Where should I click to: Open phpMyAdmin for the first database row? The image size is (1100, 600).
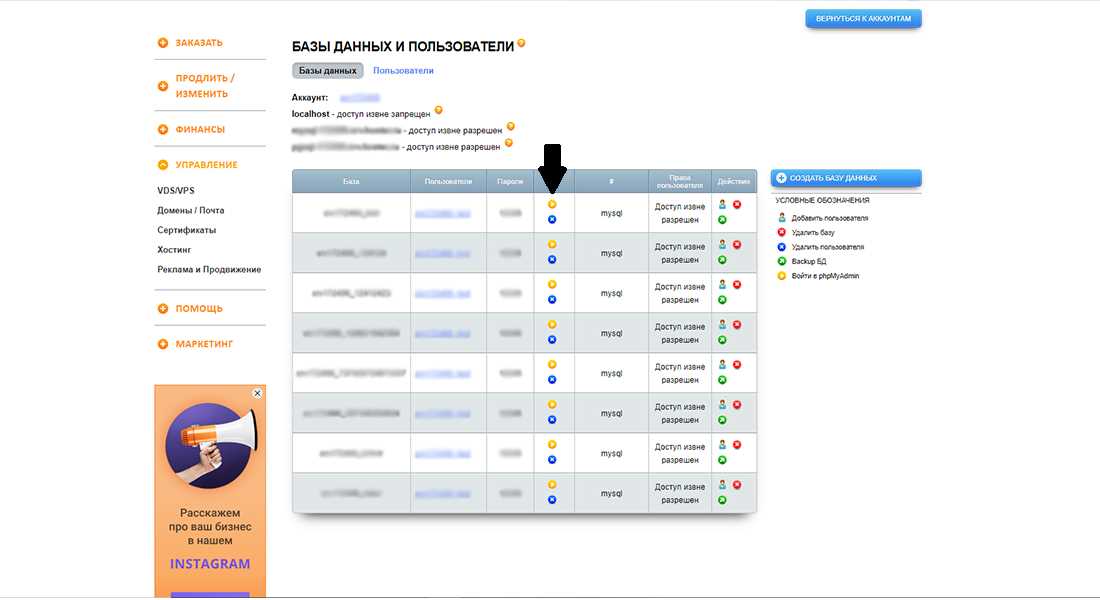(x=552, y=204)
